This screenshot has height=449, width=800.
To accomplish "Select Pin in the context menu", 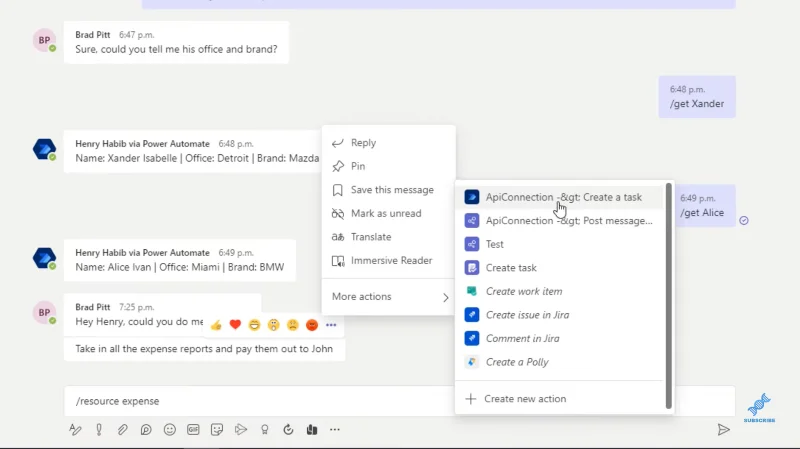I will (x=388, y=166).
